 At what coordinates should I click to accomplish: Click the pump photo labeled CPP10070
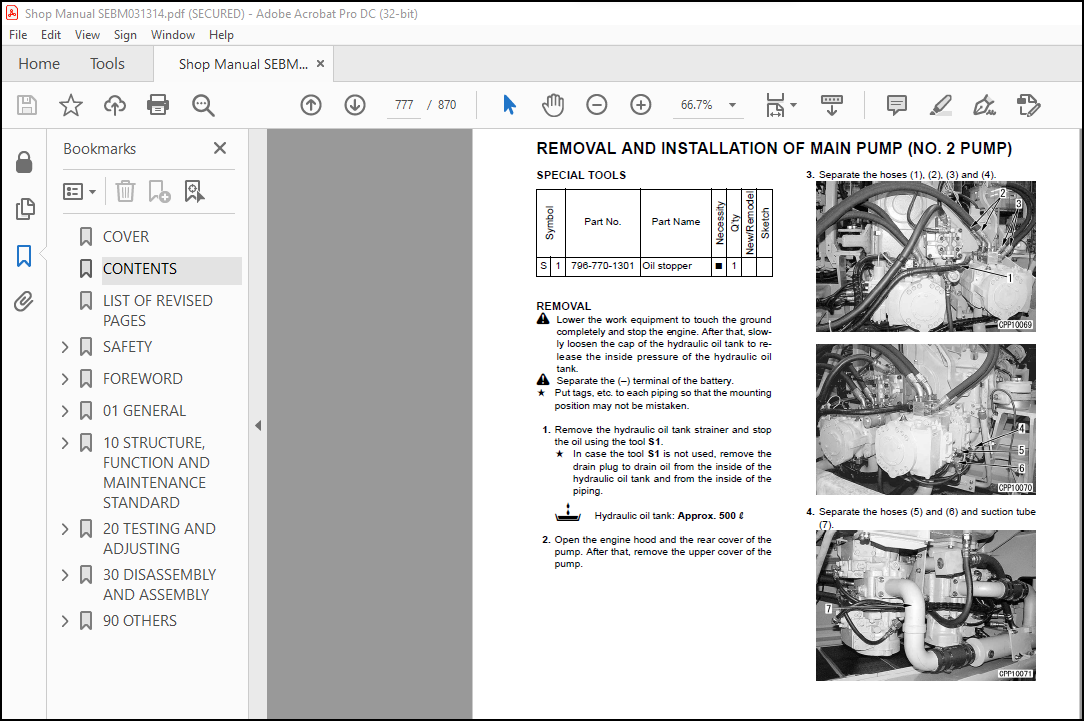click(926, 420)
